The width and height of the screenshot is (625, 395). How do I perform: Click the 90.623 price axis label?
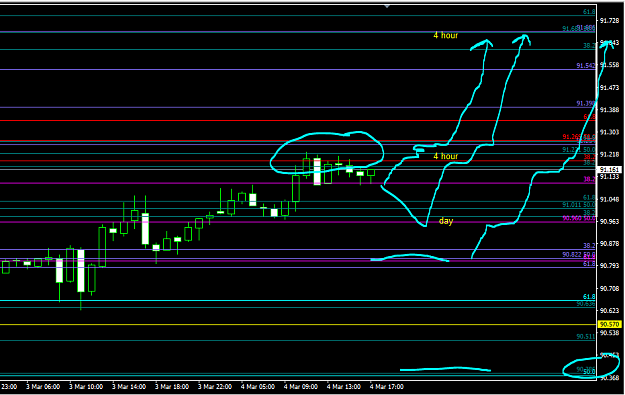point(609,310)
